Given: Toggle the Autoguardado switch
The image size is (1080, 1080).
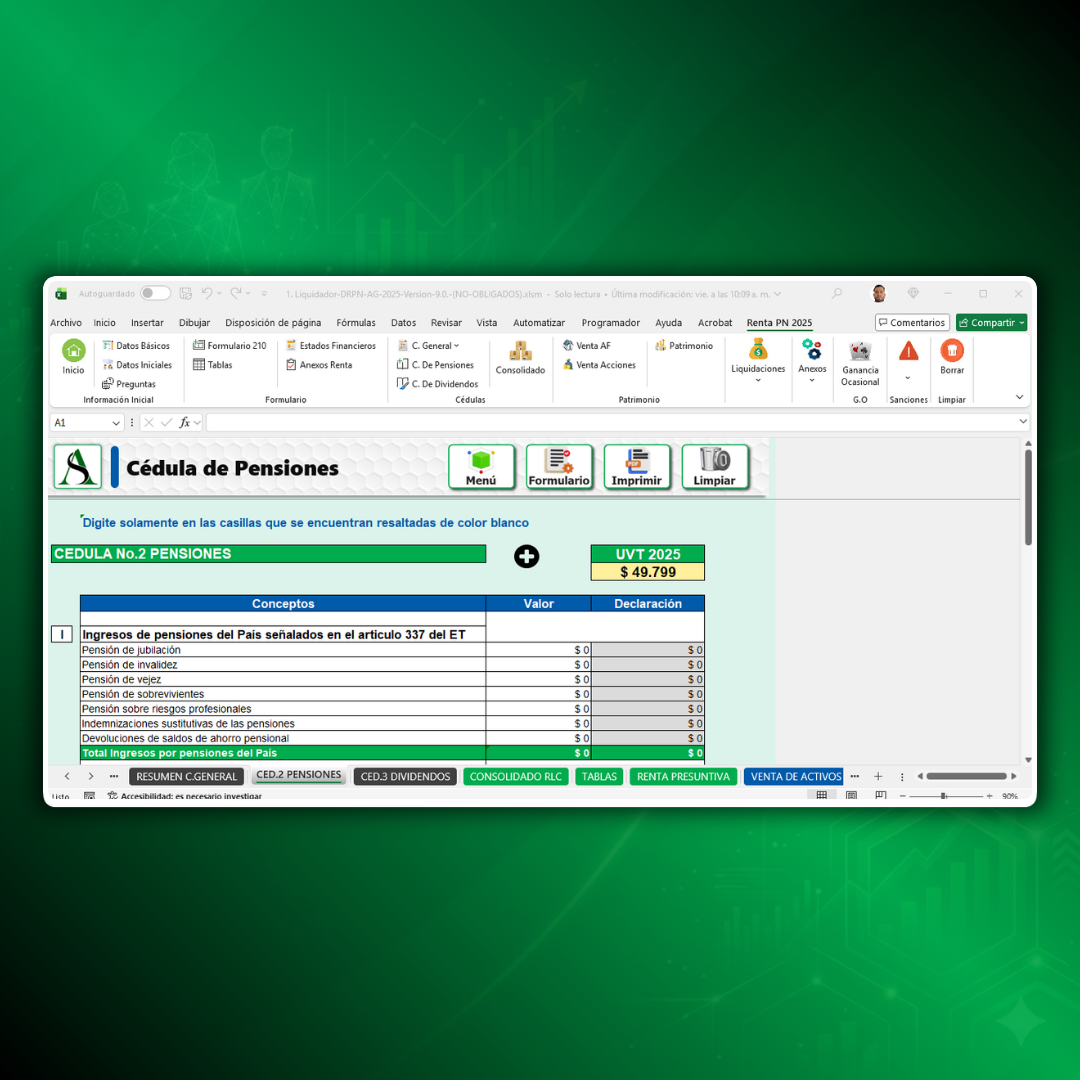Looking at the screenshot, I should coord(155,294).
